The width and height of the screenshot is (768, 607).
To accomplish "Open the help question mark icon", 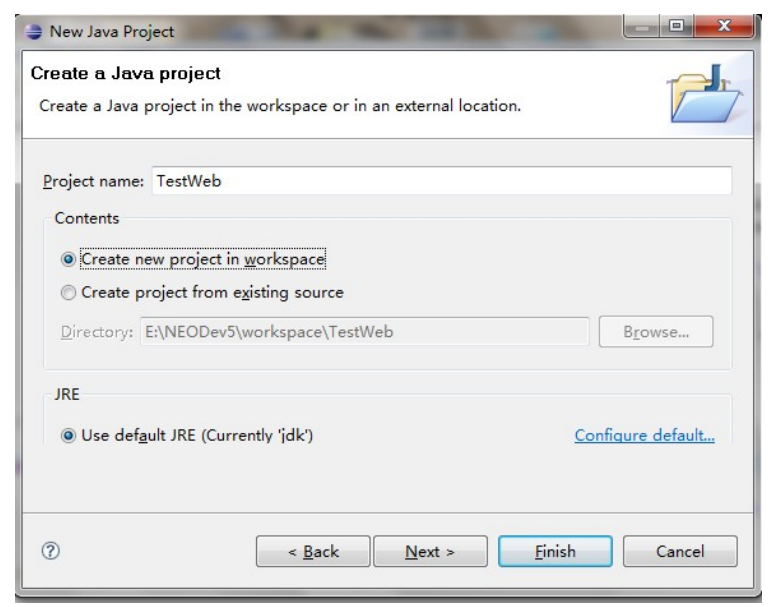I will [50, 551].
